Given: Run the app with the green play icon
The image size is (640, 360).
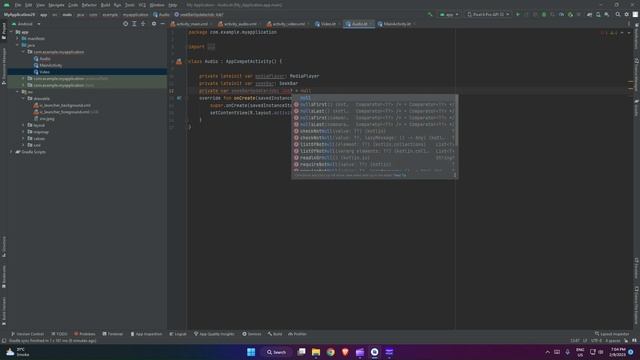Looking at the screenshot, I should click(x=518, y=14).
